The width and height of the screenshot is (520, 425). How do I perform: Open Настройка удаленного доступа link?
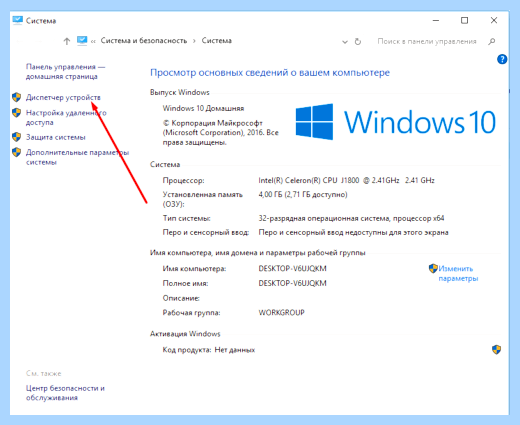pos(66,117)
